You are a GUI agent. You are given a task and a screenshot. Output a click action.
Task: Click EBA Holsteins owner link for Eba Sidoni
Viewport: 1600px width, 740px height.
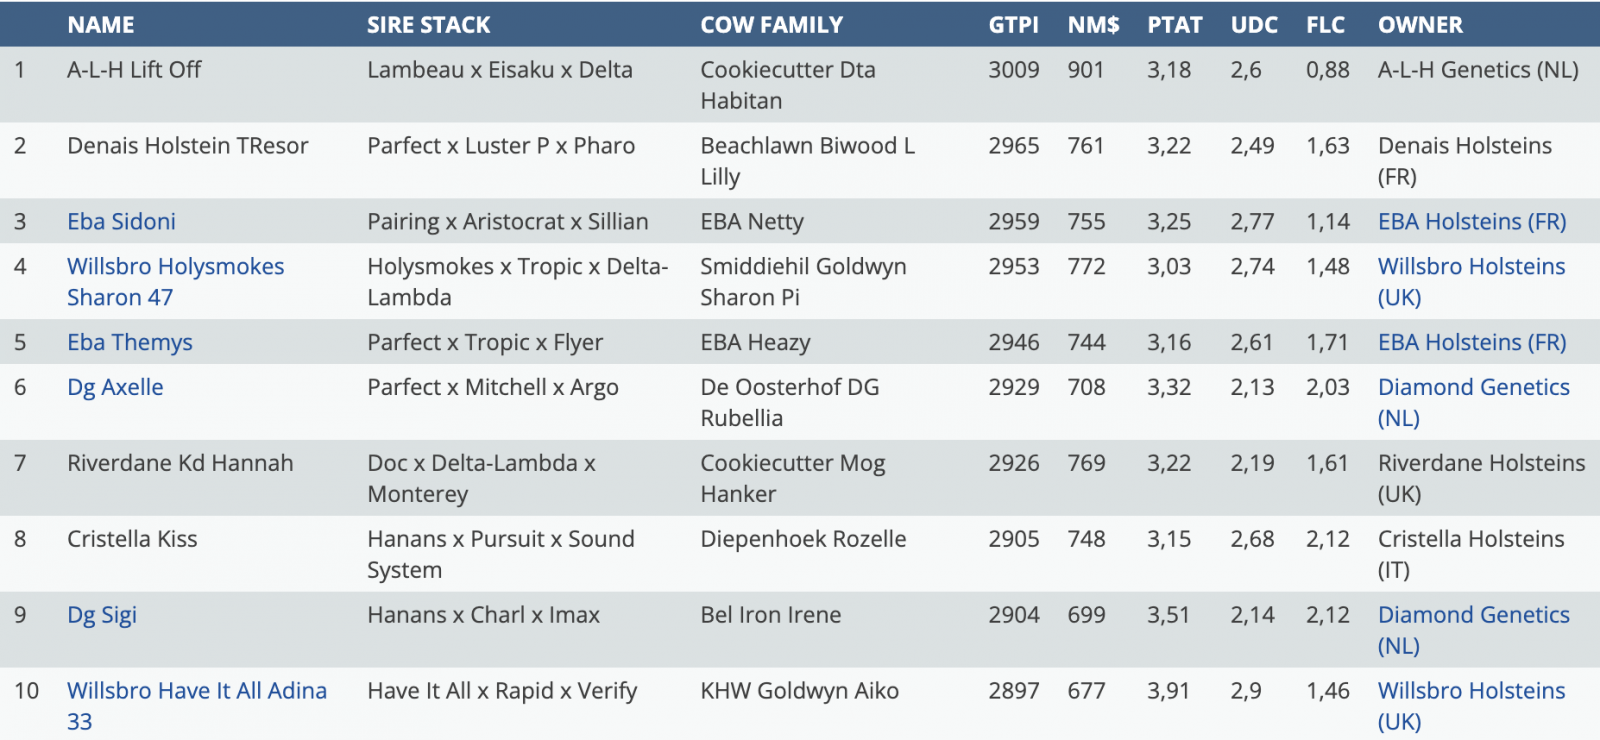click(1471, 221)
